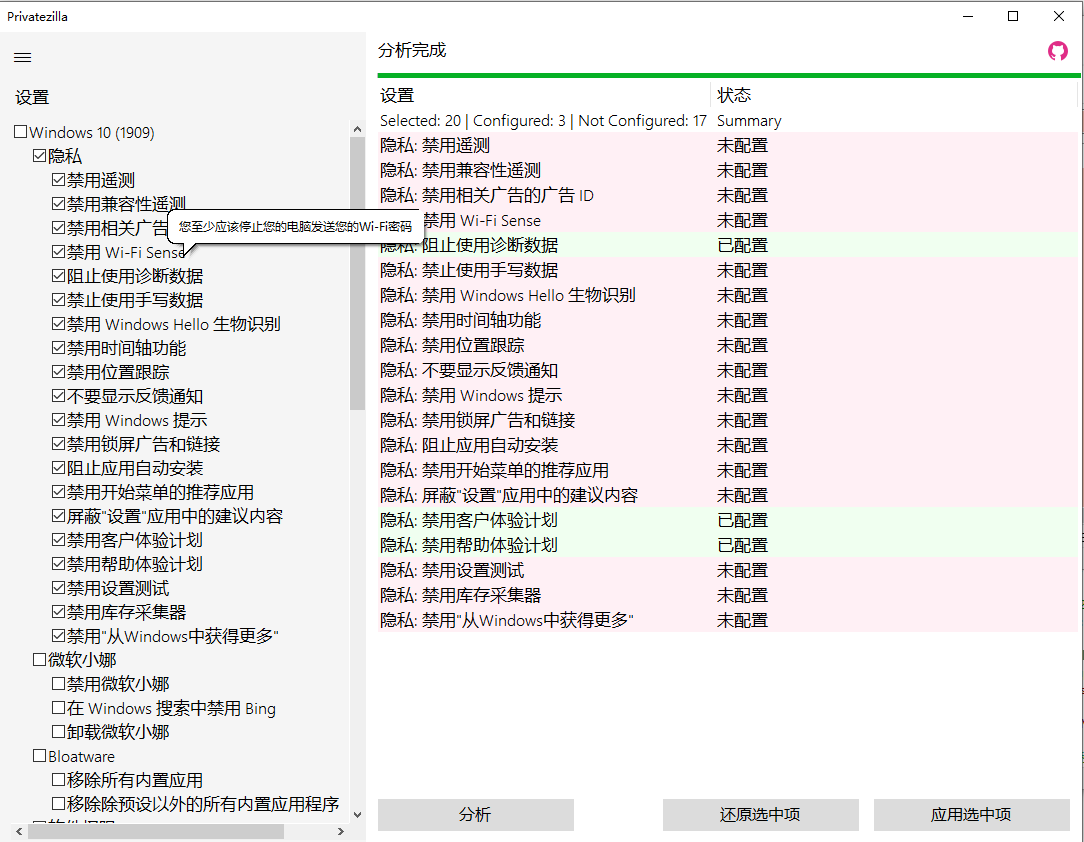Click the tree scroll-down arrow
1084x842 pixels.
point(357,814)
